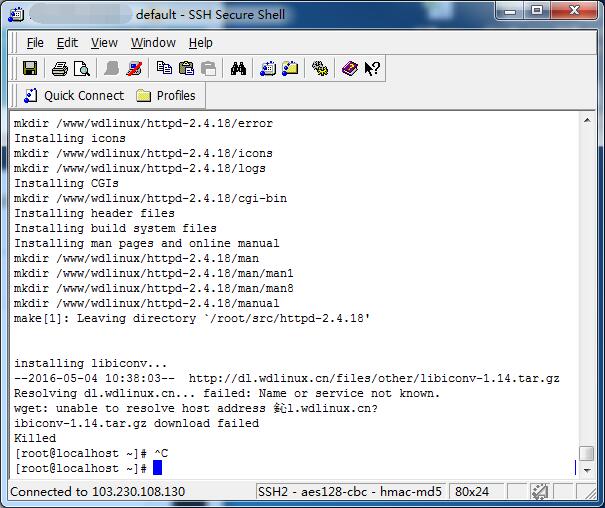Activate the What's This help pointer icon
Image resolution: width=605 pixels, height=508 pixels.
click(372, 69)
